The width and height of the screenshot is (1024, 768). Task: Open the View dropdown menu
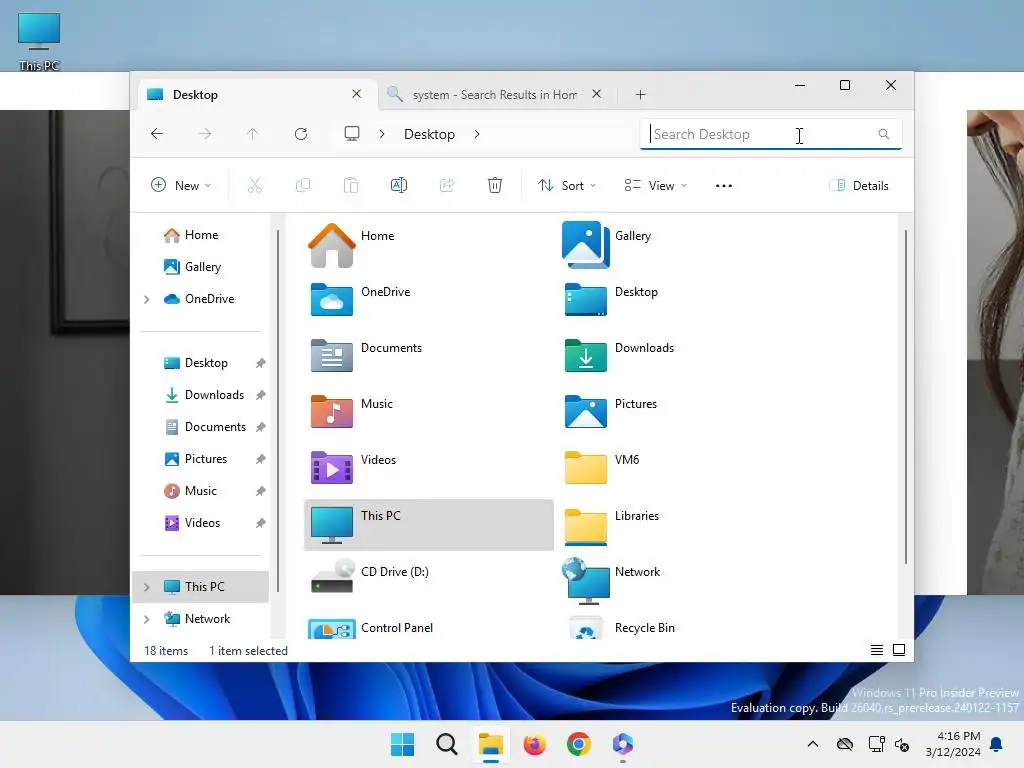click(655, 185)
